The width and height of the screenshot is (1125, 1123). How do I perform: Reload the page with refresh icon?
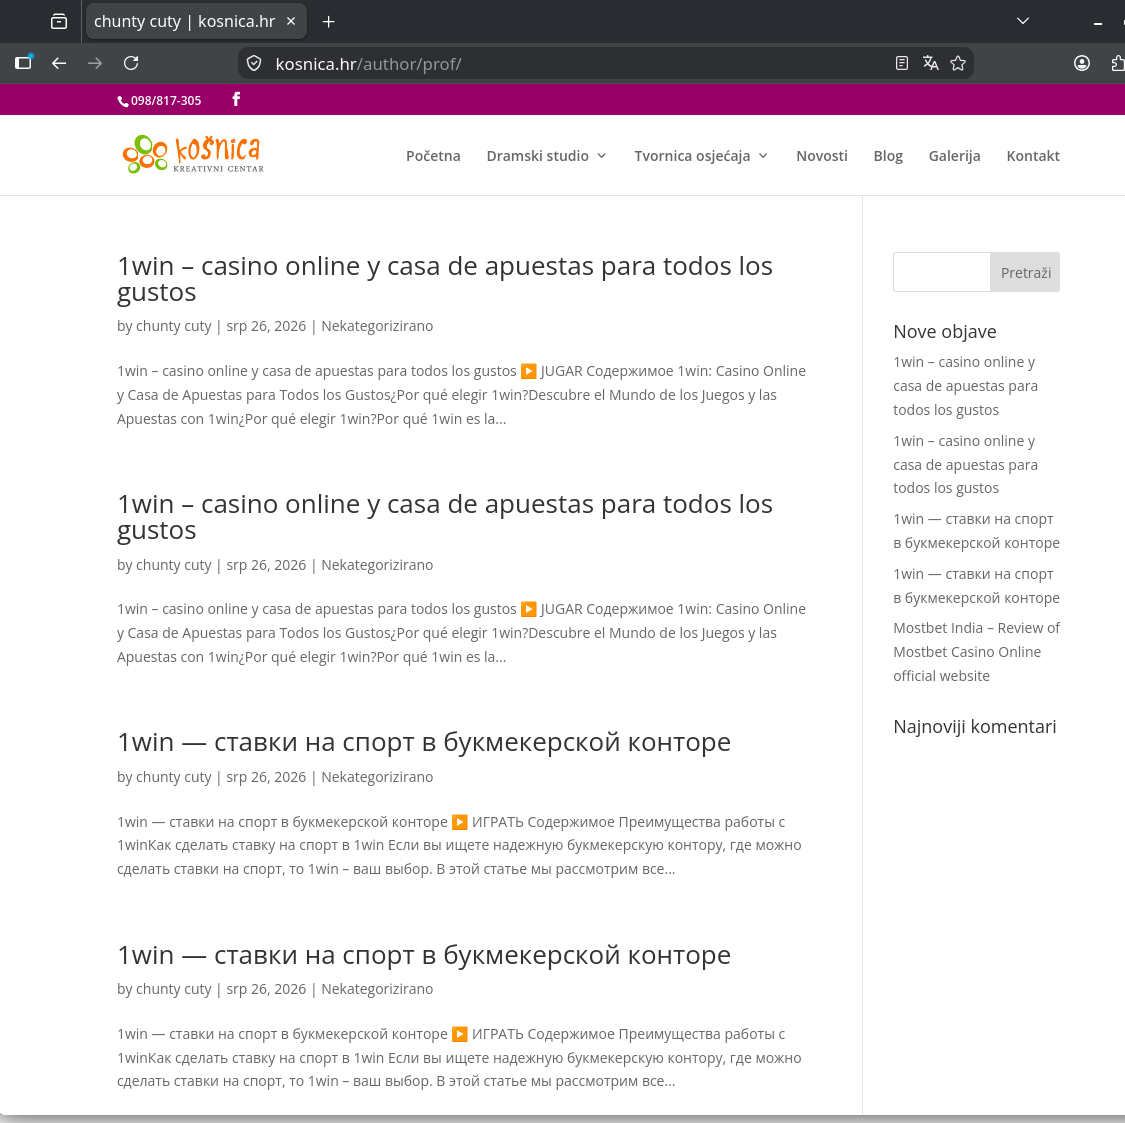(131, 63)
